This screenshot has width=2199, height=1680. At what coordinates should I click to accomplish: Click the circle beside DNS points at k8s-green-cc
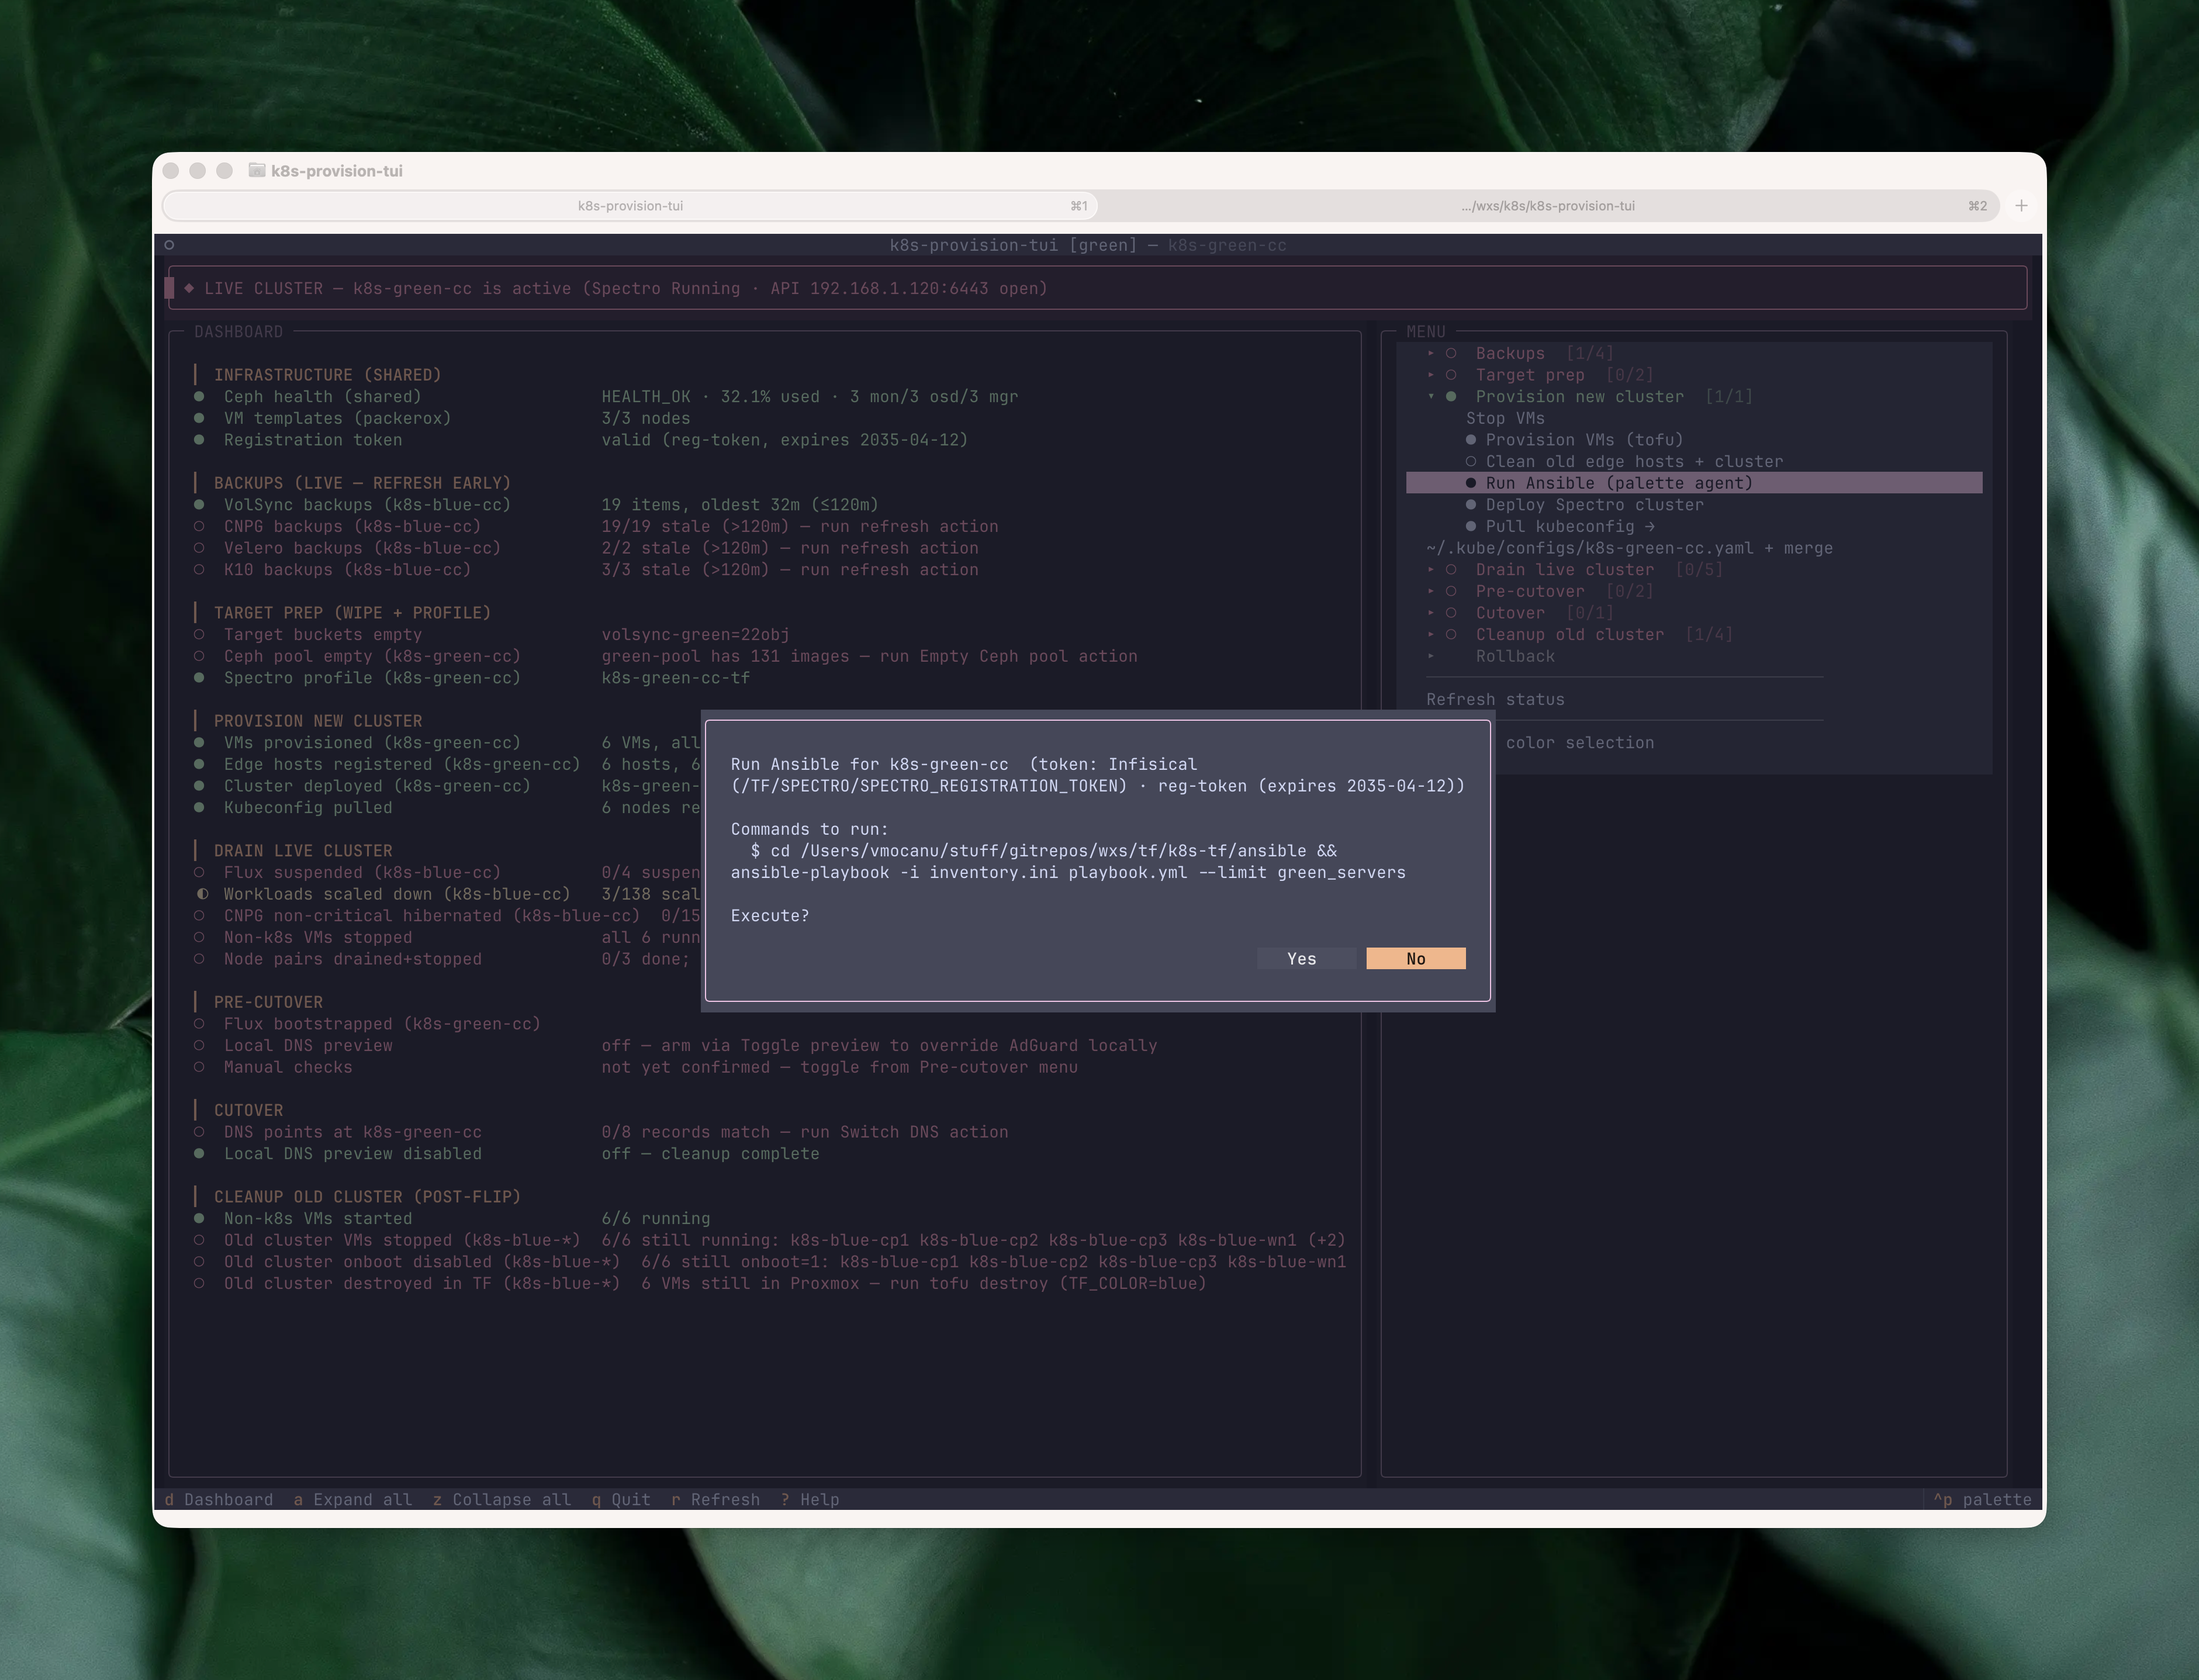coord(199,1132)
